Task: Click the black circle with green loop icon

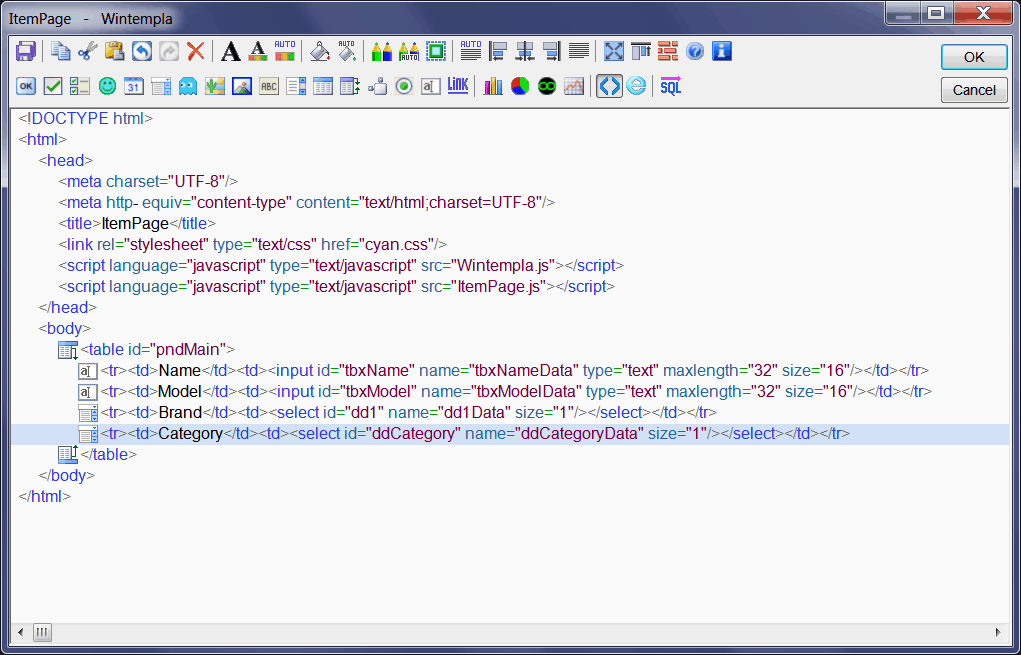Action: (547, 86)
